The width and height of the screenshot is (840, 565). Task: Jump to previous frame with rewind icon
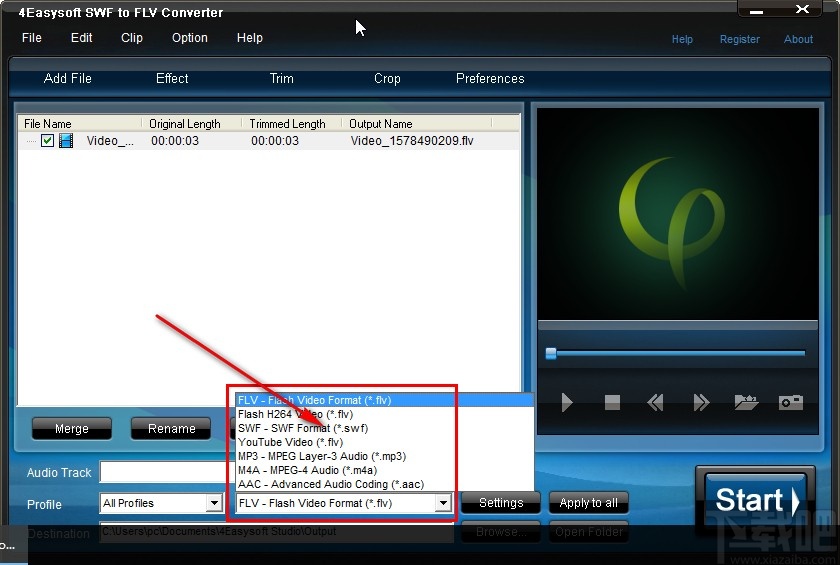point(655,402)
